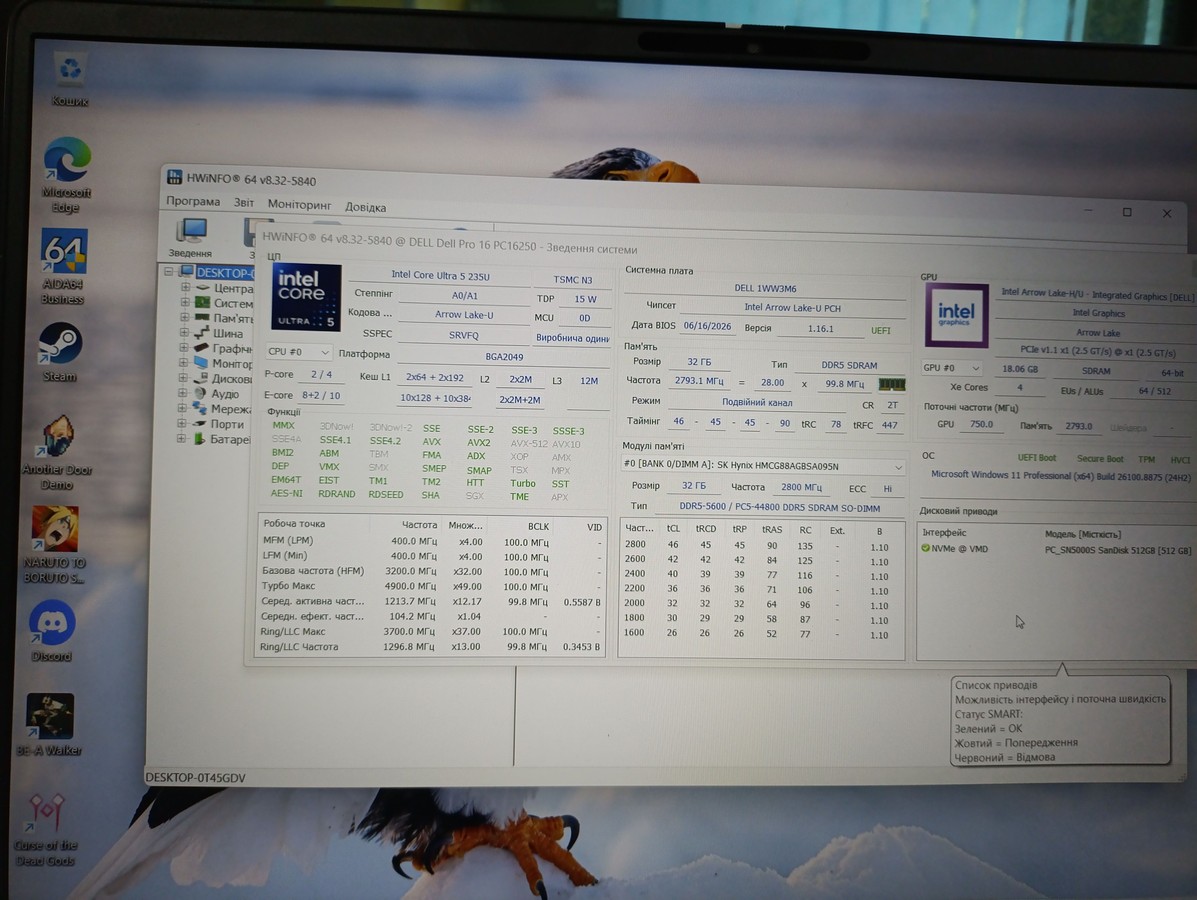The width and height of the screenshot is (1197, 900).
Task: Click the BIOS version 1.16.1 field
Action: 821,329
